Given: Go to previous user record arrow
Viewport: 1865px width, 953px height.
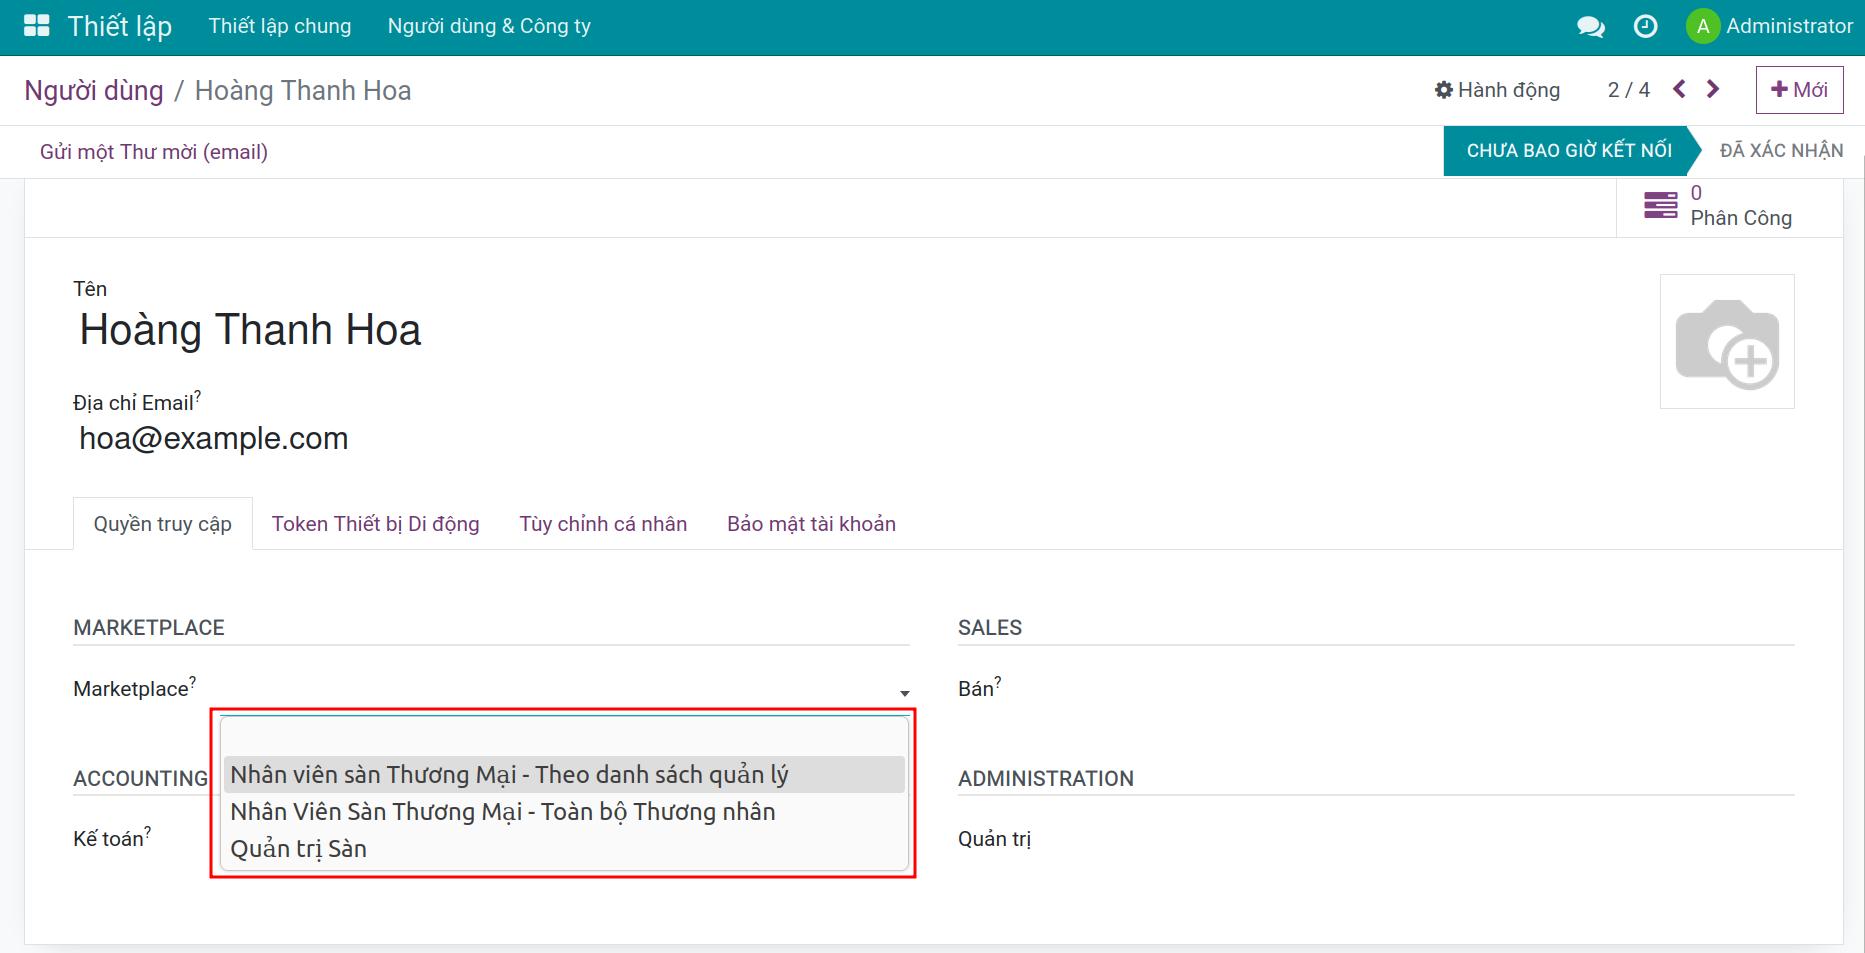Looking at the screenshot, I should [1679, 90].
